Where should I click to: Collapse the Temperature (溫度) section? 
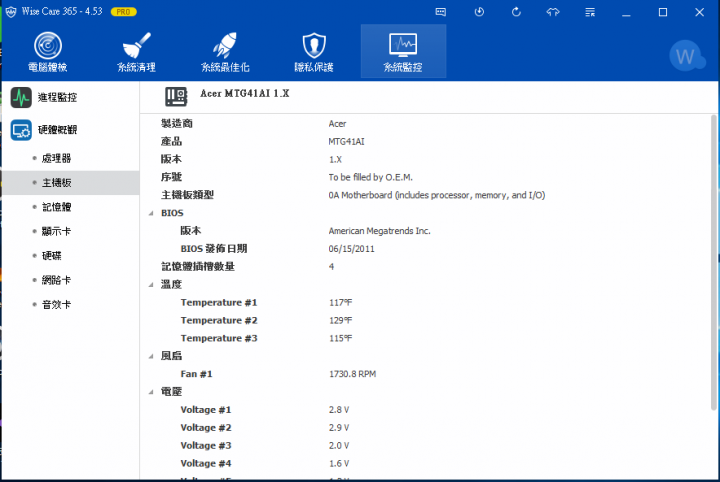point(151,285)
